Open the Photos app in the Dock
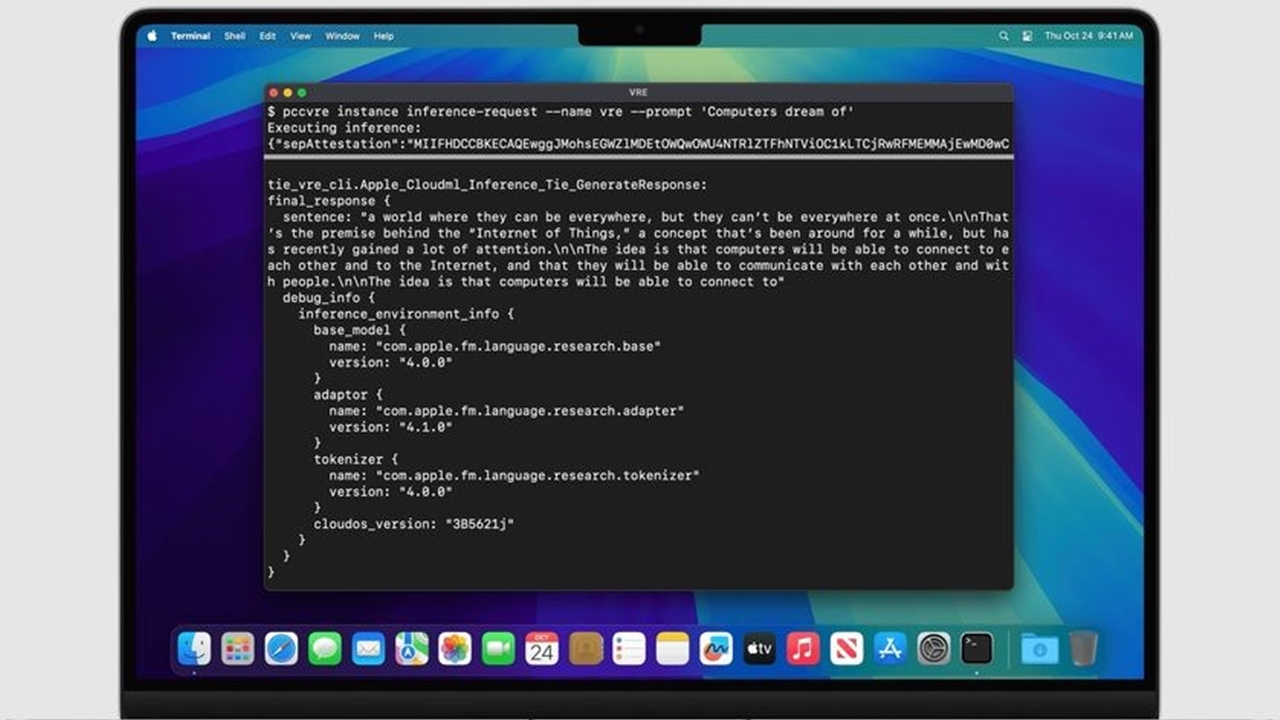This screenshot has height=720, width=1280. pos(455,649)
